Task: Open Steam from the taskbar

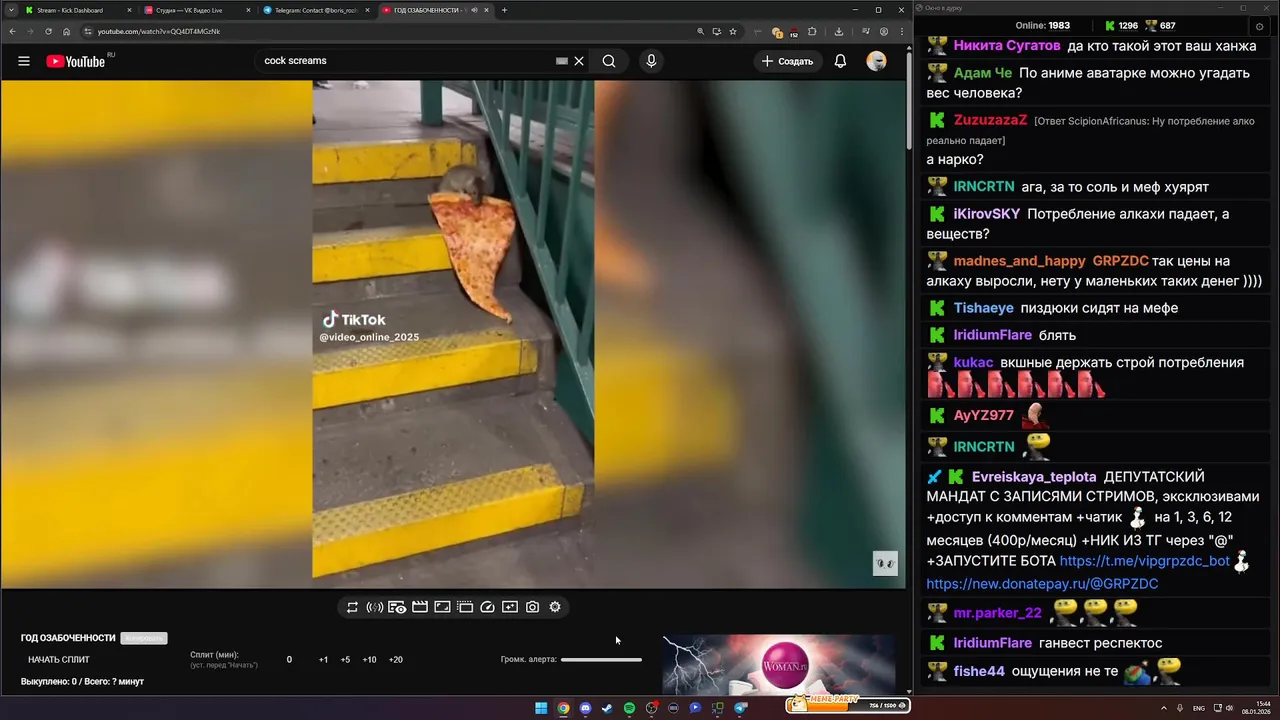Action: [607, 708]
